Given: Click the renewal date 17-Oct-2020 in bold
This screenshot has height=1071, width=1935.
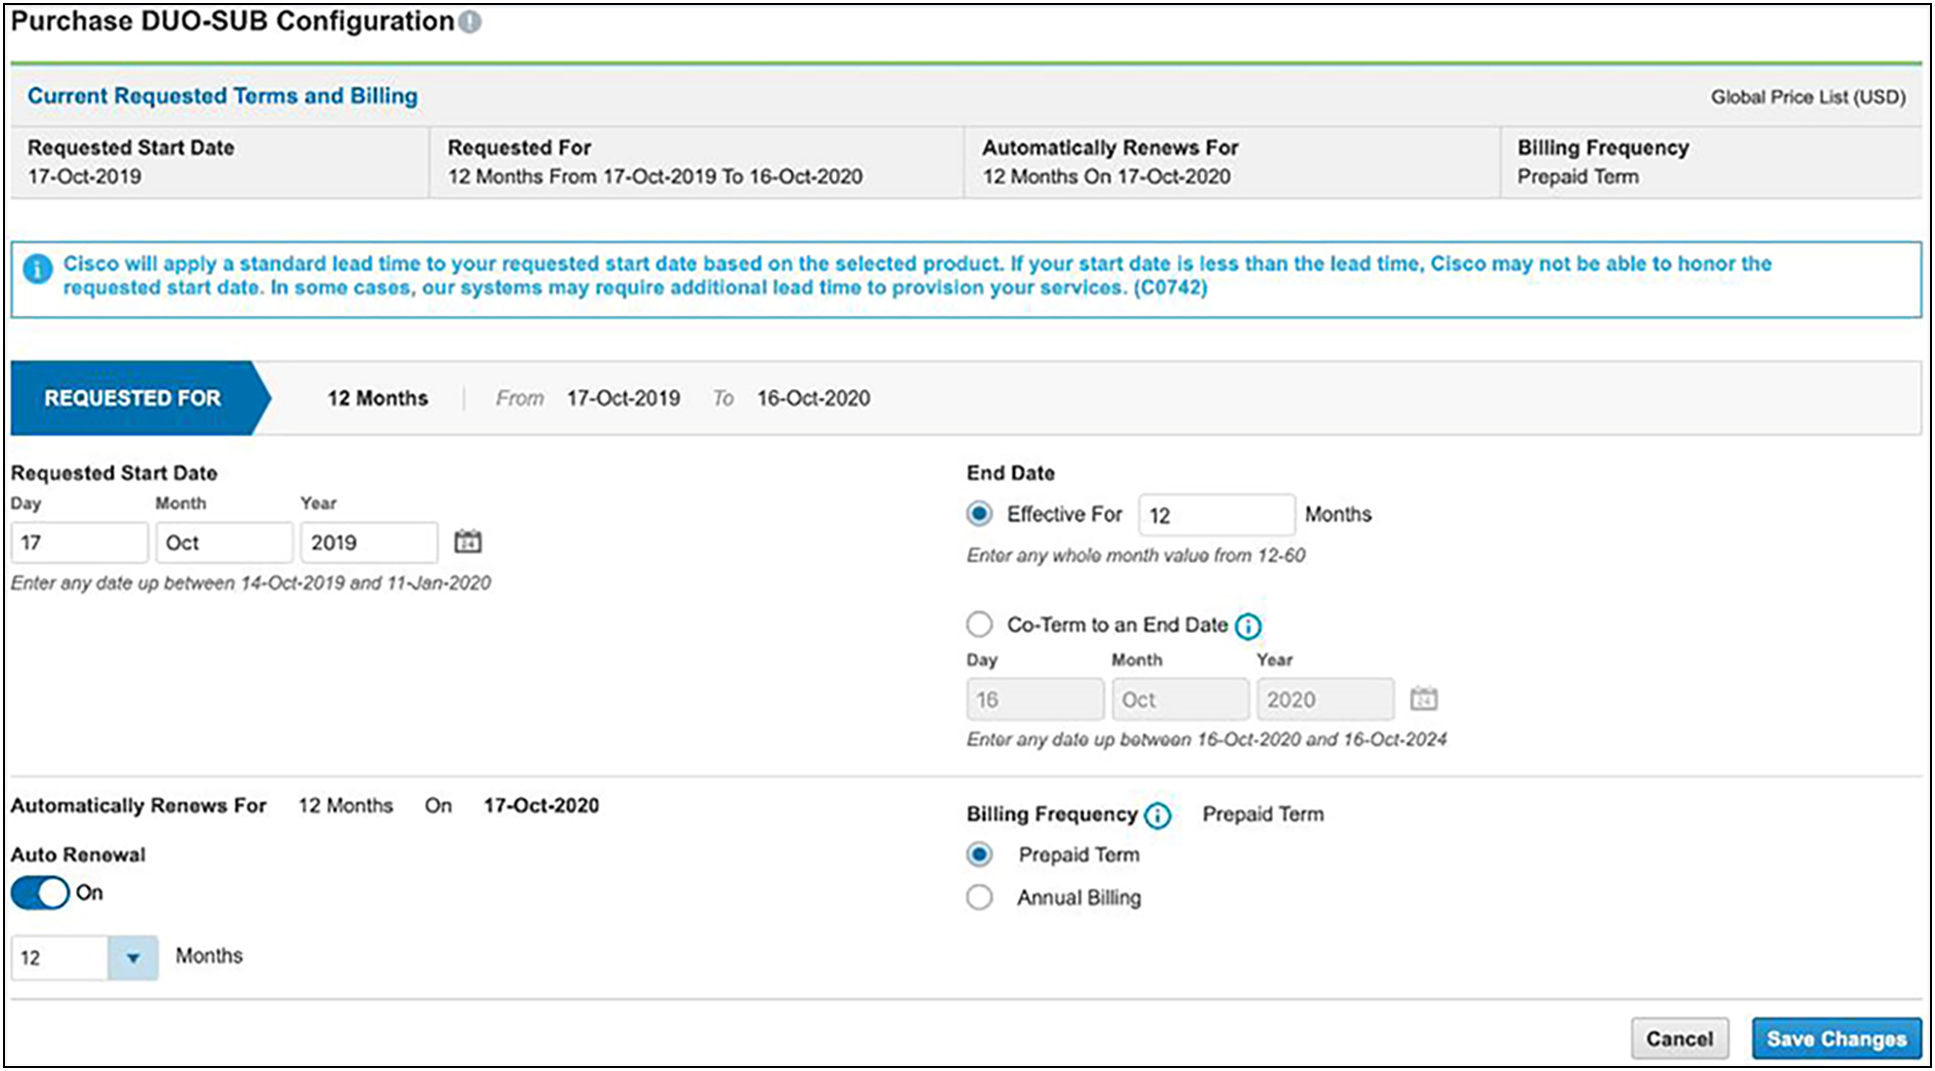Looking at the screenshot, I should click(542, 806).
